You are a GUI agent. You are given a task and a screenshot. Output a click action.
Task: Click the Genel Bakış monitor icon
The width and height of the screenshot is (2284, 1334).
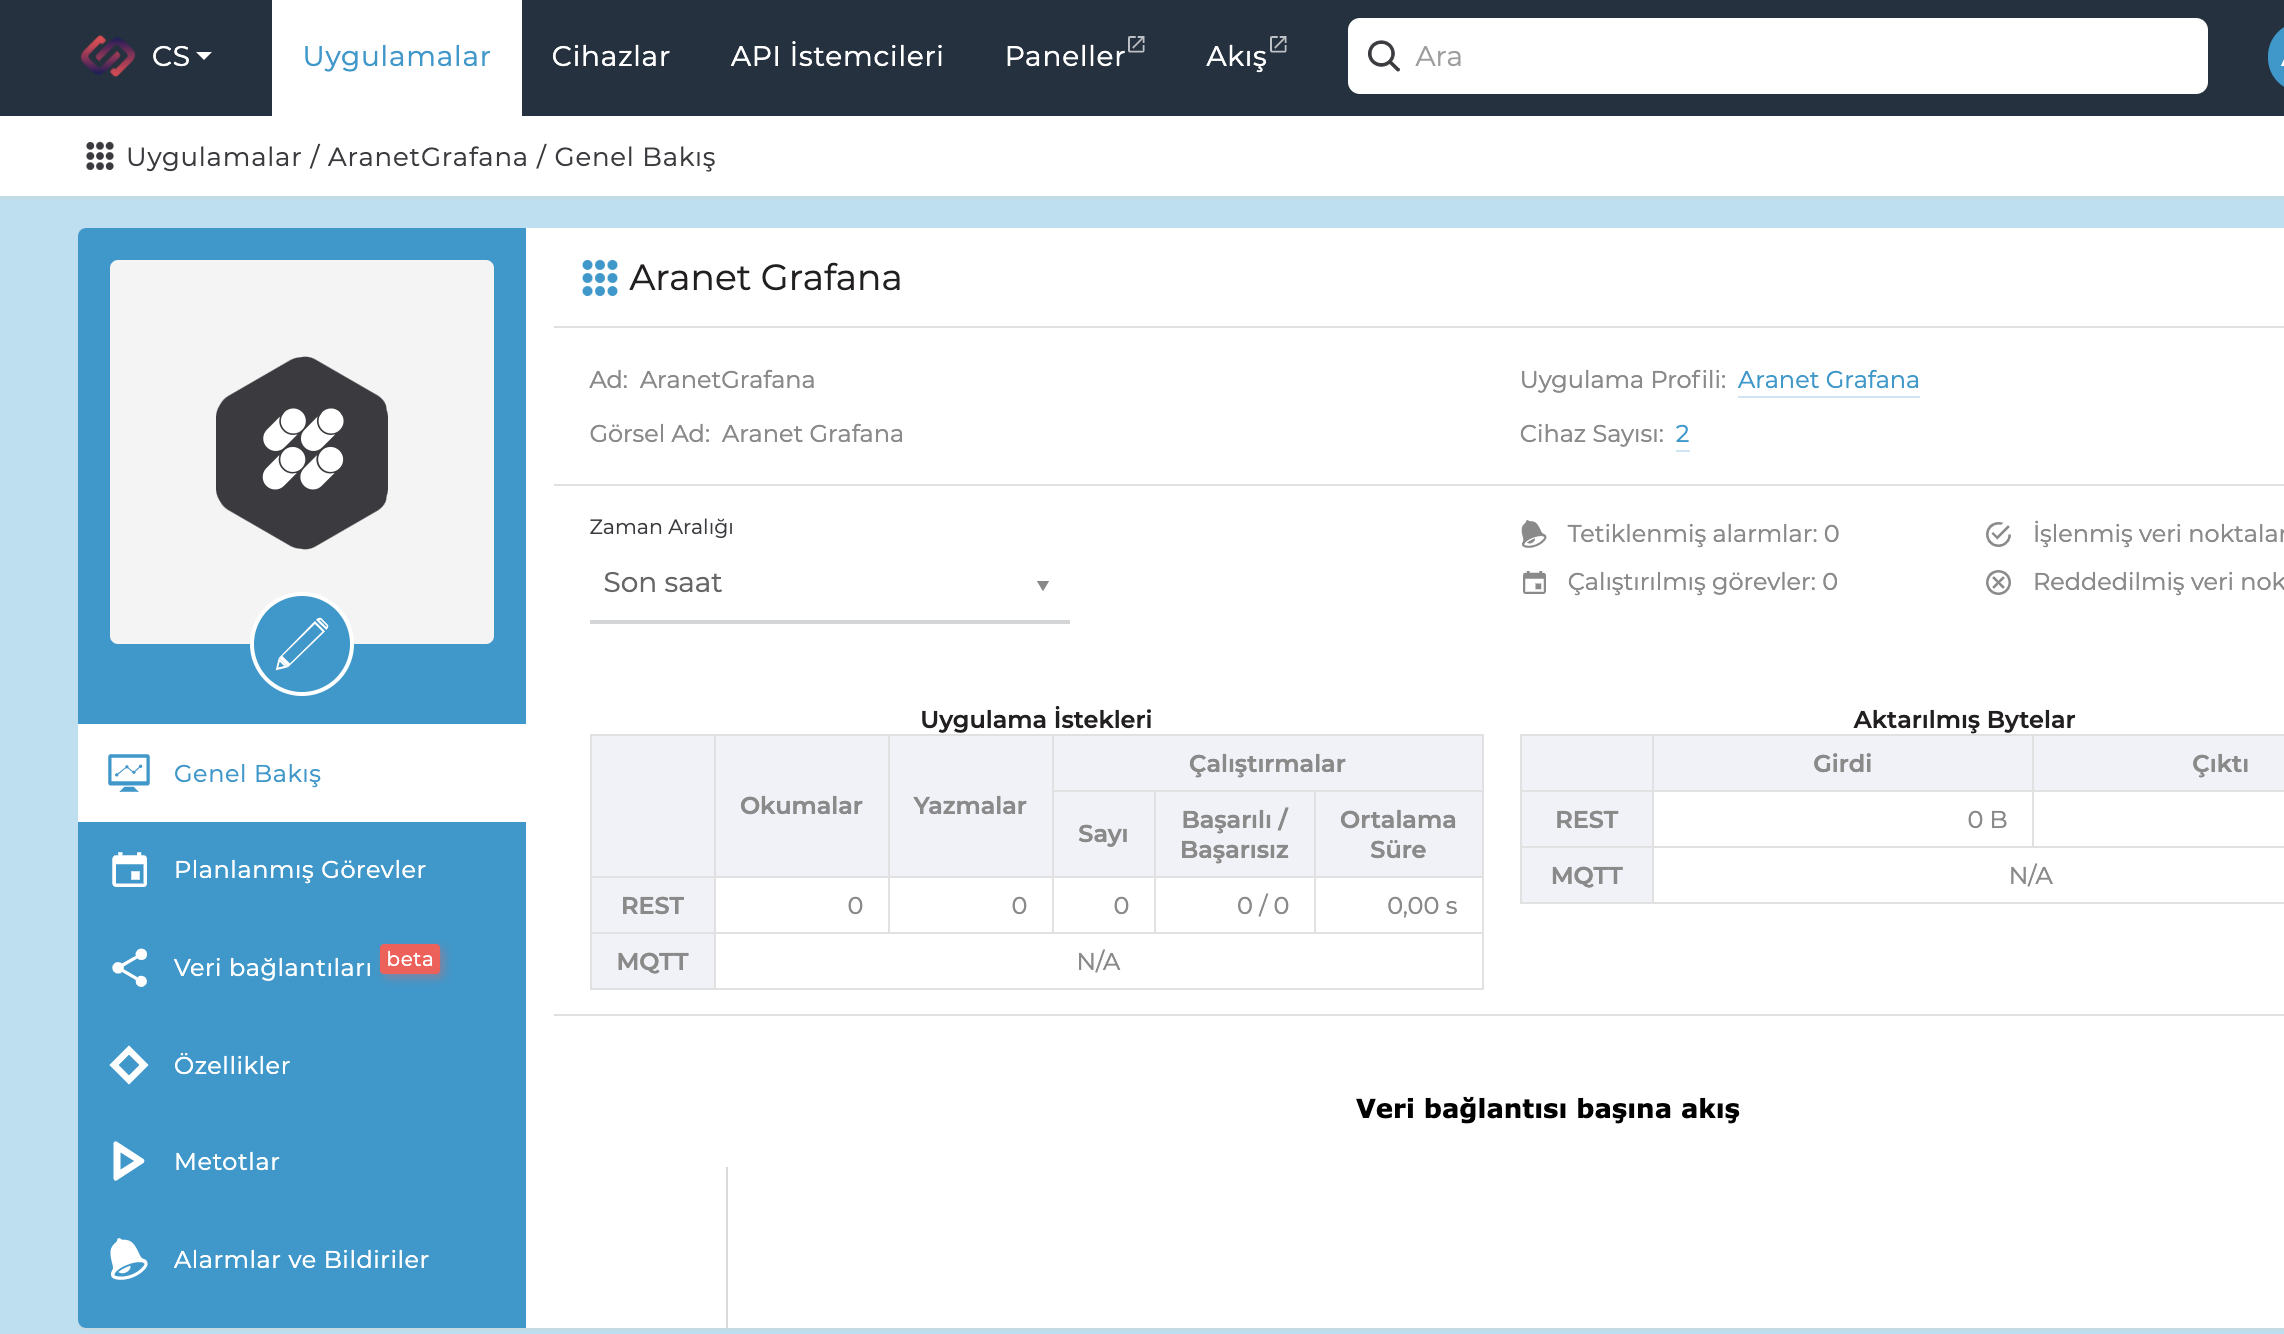pyautogui.click(x=129, y=773)
